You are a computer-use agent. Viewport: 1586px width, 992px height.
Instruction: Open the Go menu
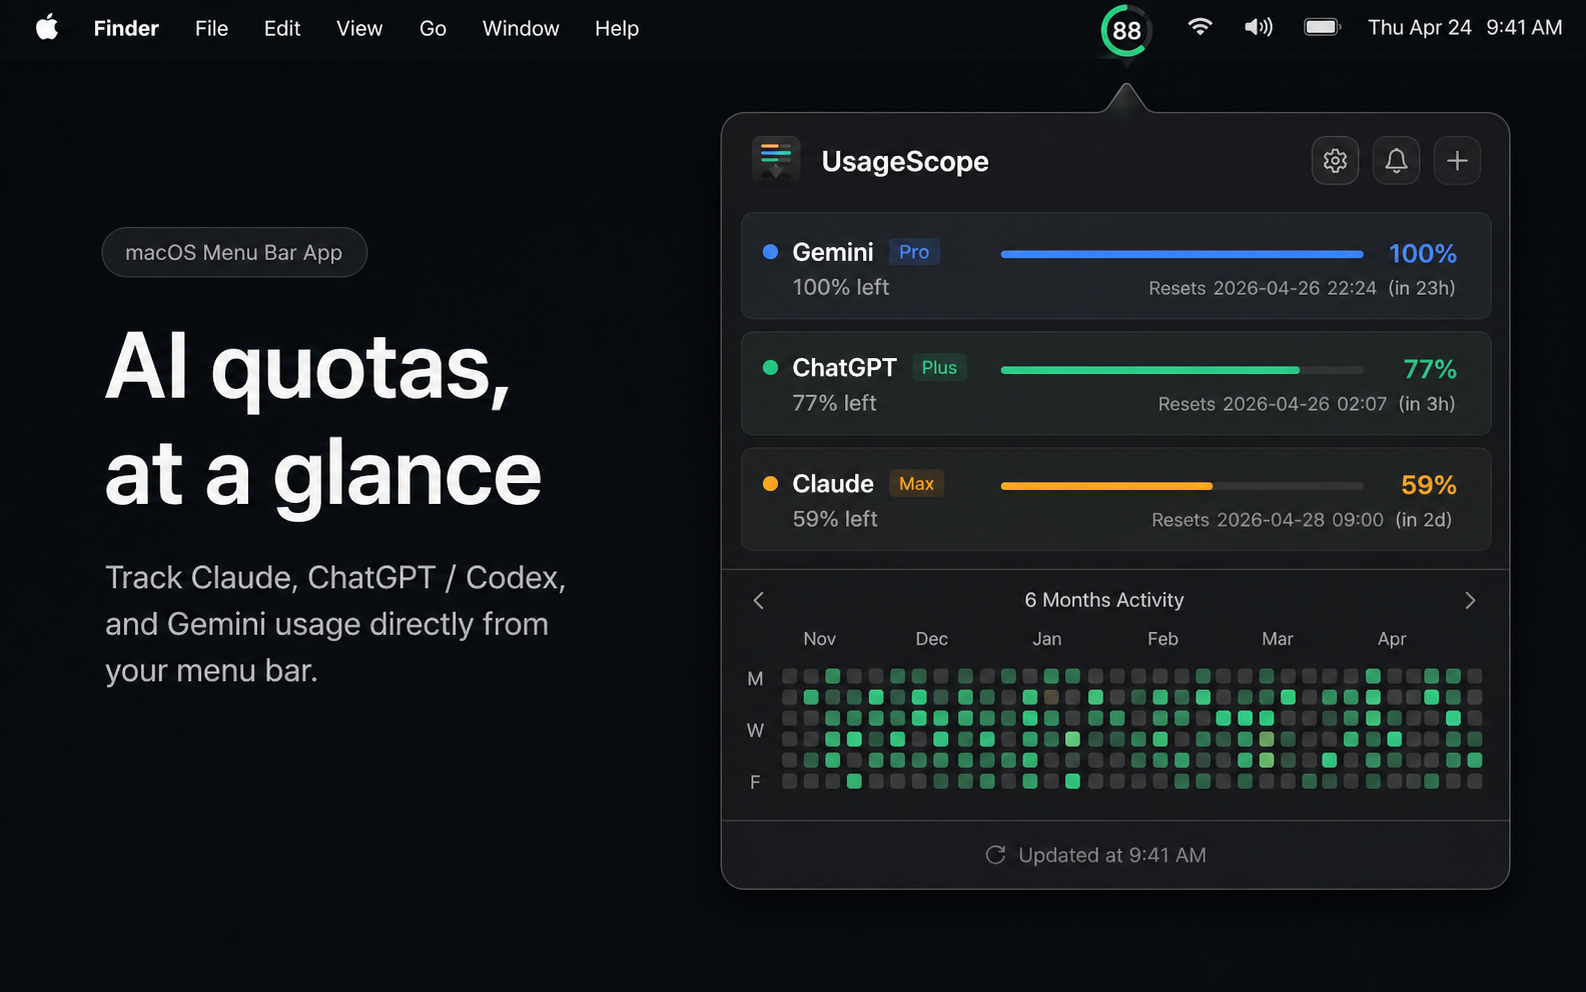(x=432, y=28)
